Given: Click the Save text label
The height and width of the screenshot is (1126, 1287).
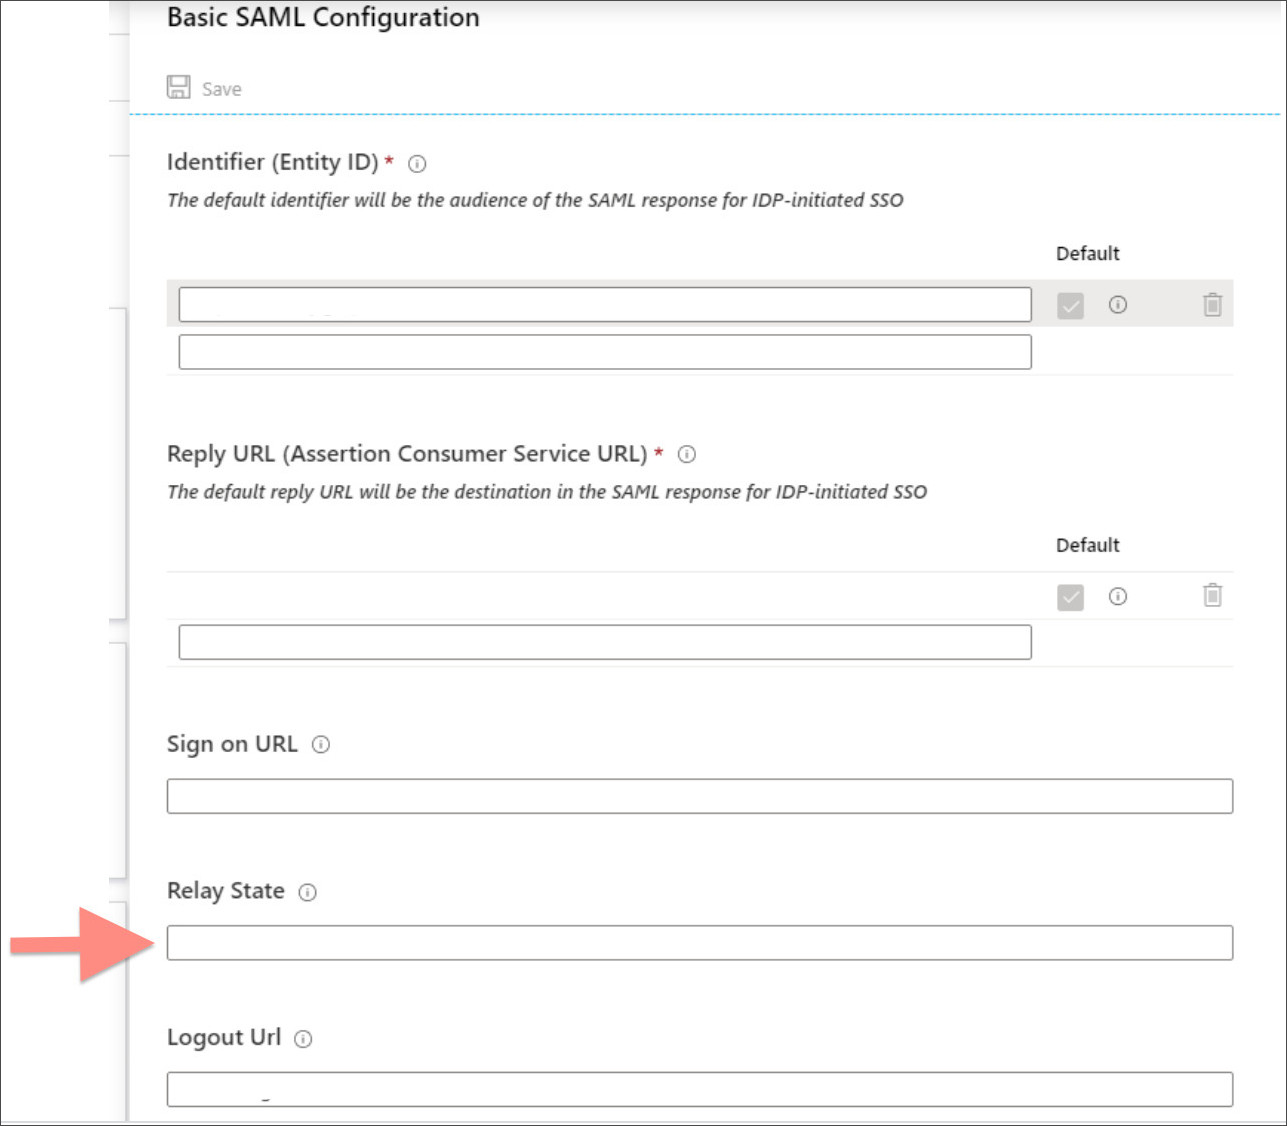Looking at the screenshot, I should [221, 89].
